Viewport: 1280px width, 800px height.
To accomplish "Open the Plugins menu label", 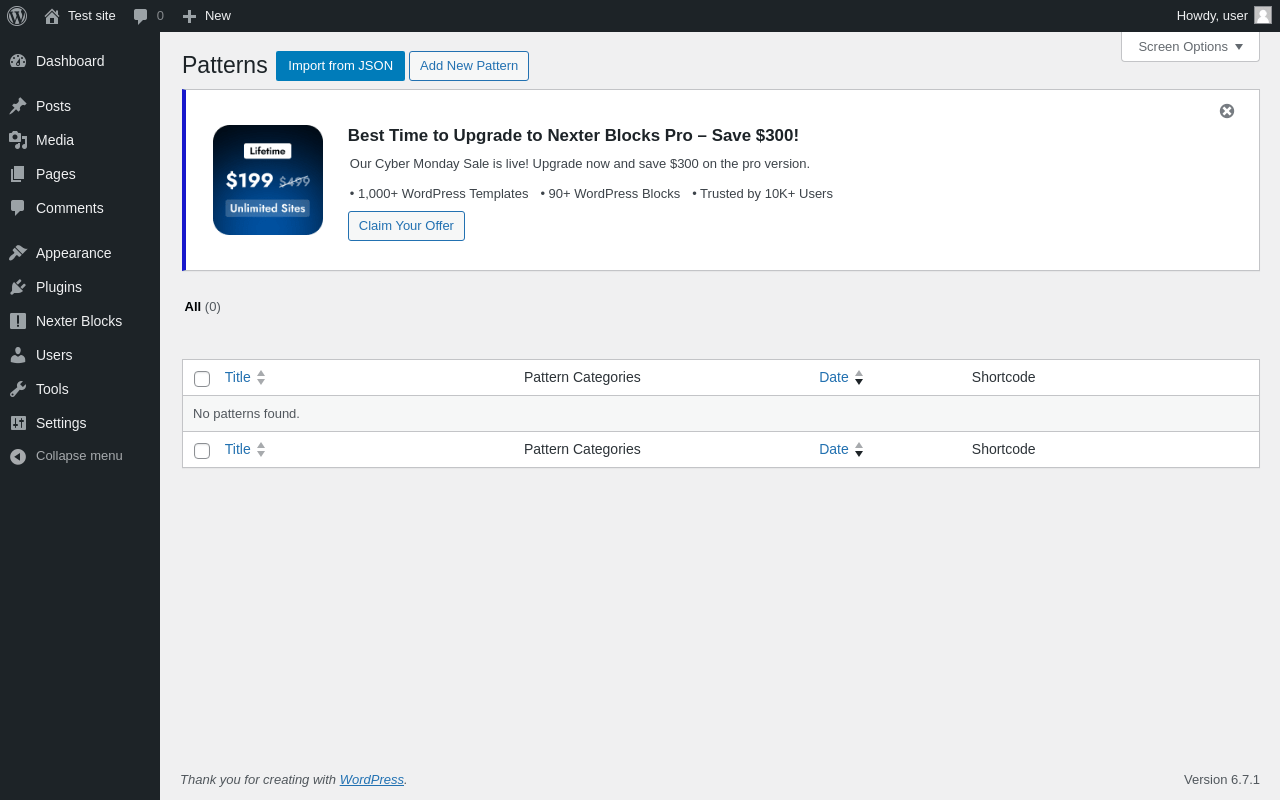I will (x=59, y=287).
